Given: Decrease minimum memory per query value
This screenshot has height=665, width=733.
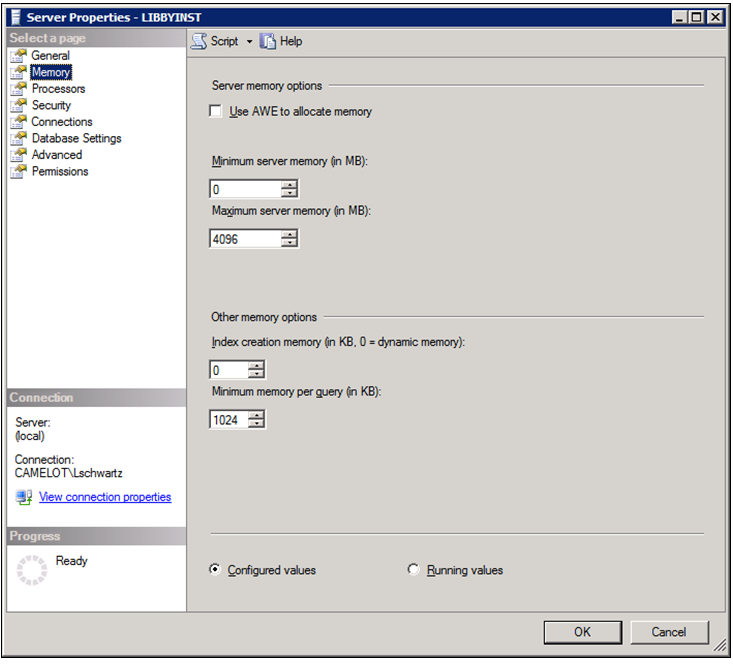Looking at the screenshot, I should pyautogui.click(x=256, y=423).
